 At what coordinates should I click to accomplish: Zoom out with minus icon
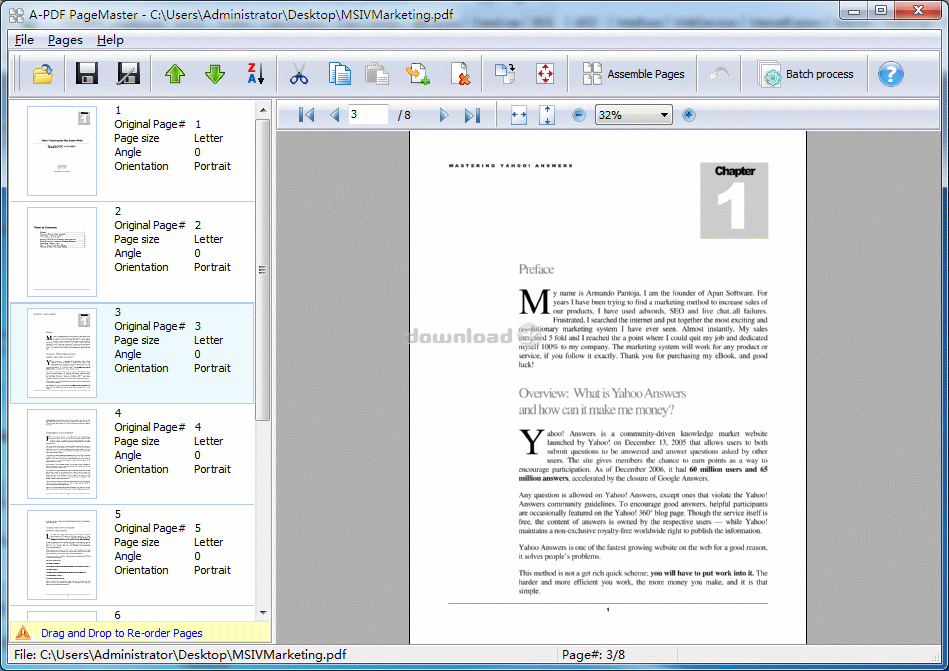tap(579, 115)
